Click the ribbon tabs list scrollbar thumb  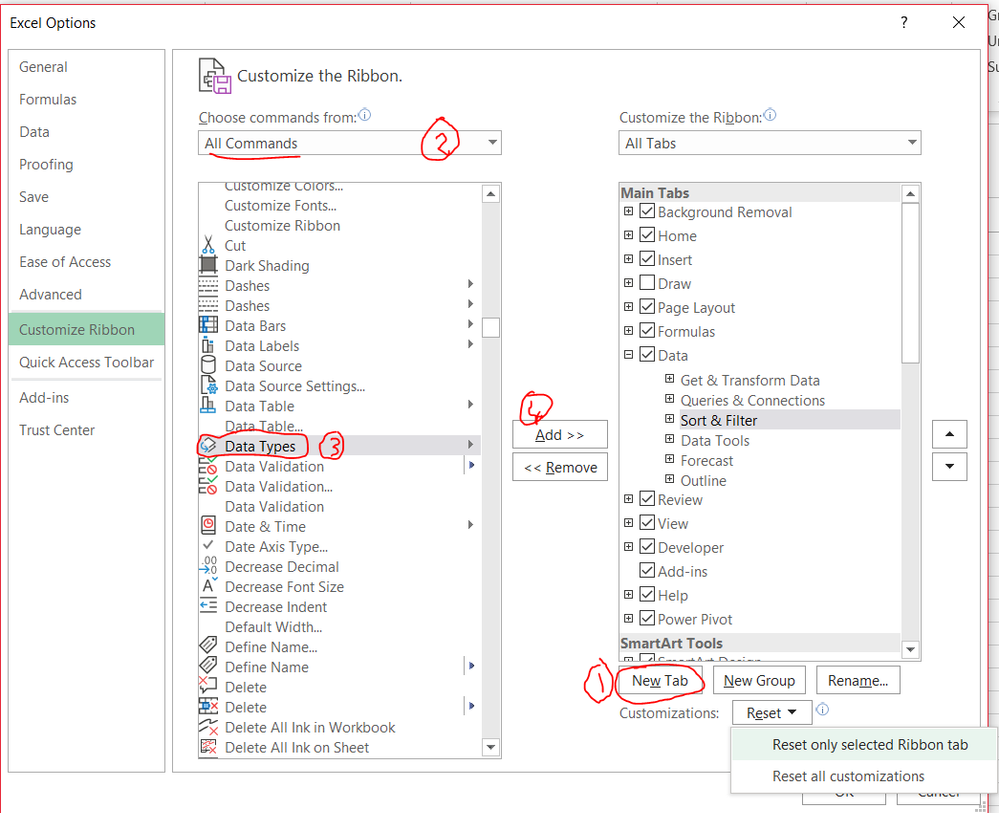[910, 283]
